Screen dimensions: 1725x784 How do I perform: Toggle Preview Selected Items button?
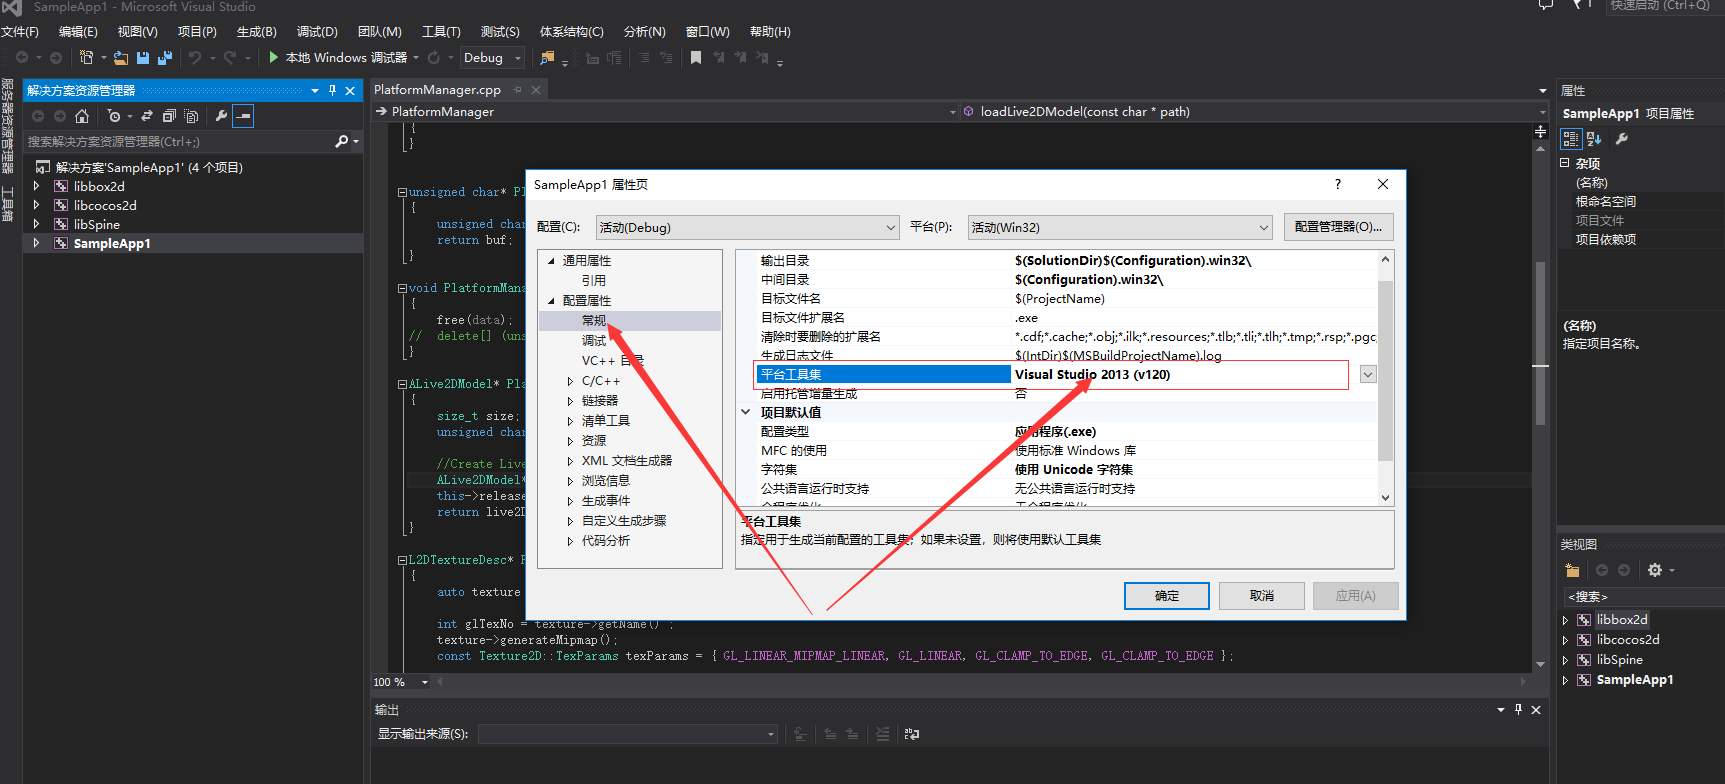(x=243, y=116)
